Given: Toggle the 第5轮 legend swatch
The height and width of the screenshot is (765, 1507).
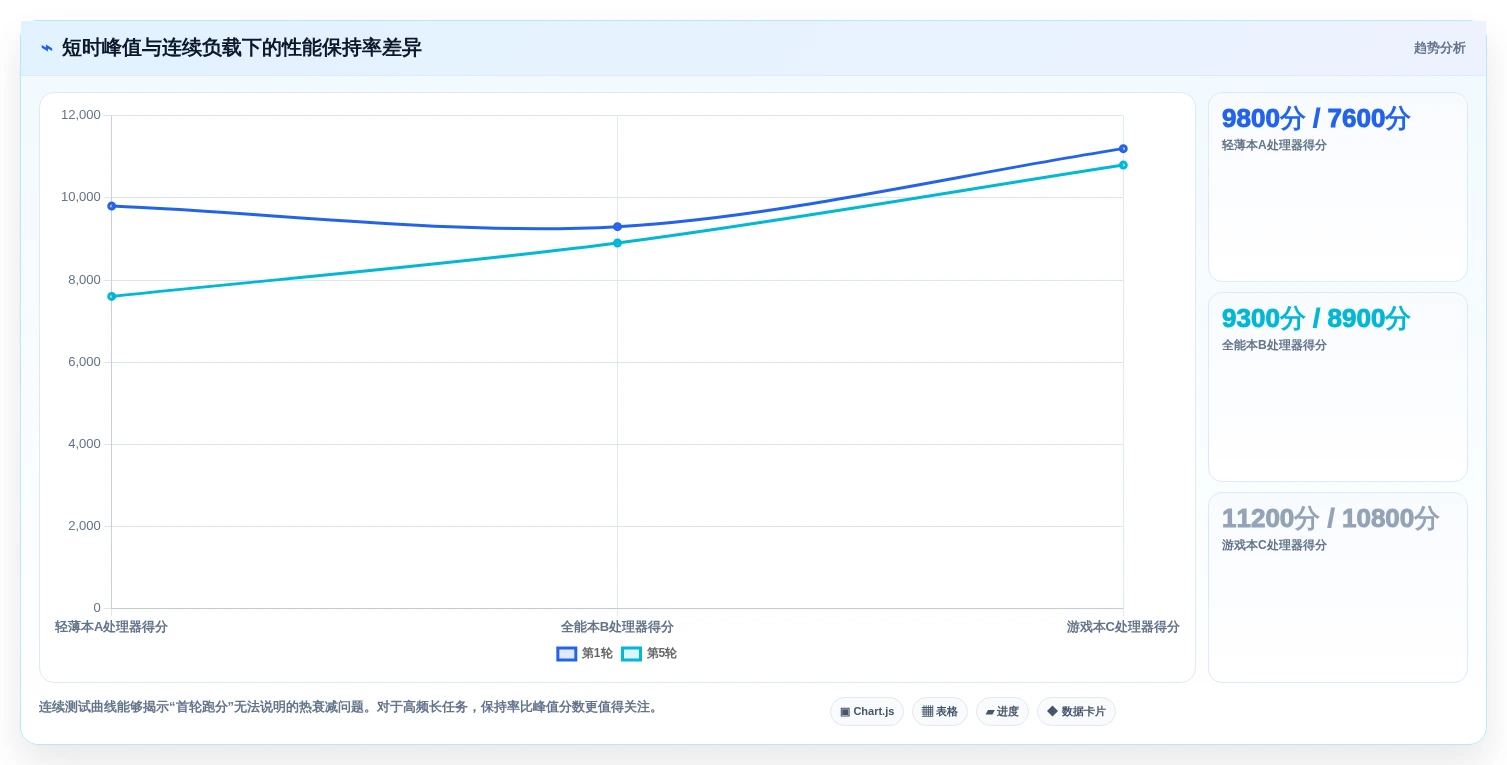Looking at the screenshot, I should pyautogui.click(x=631, y=654).
